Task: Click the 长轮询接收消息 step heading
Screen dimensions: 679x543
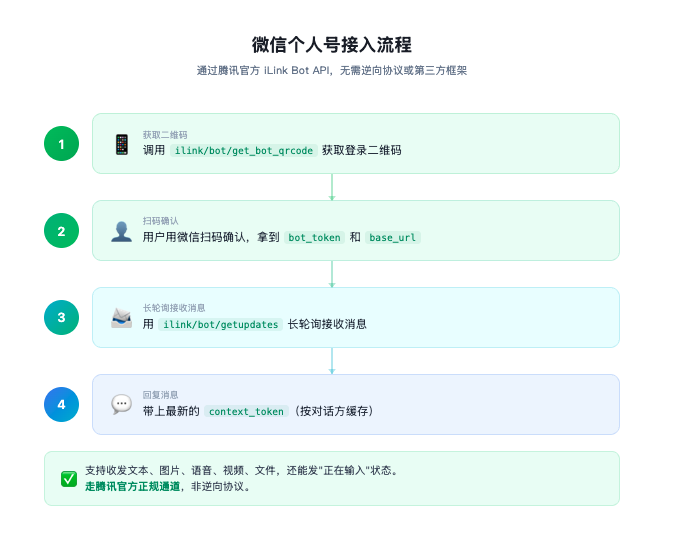Action: pos(174,308)
